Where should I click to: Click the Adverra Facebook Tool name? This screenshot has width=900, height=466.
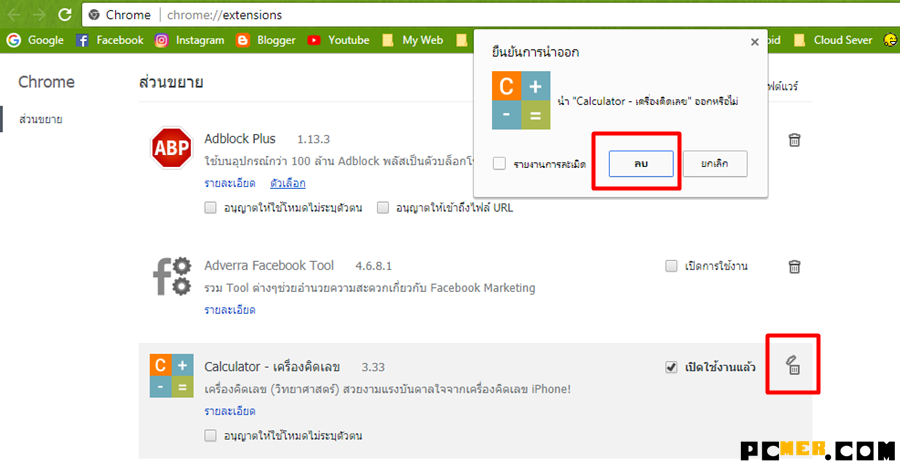tap(269, 266)
